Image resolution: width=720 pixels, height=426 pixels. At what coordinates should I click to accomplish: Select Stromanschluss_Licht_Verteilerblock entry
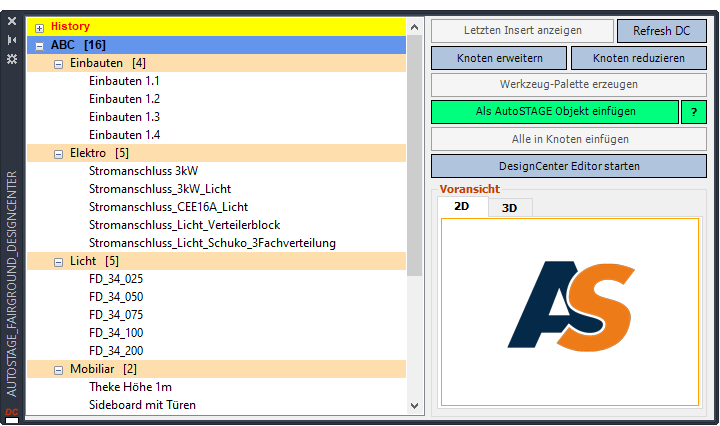point(185,224)
